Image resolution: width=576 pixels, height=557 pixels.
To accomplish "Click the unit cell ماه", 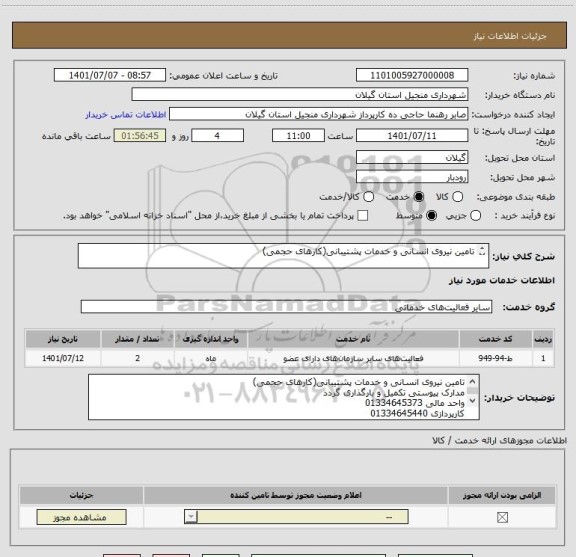I will [x=210, y=358].
